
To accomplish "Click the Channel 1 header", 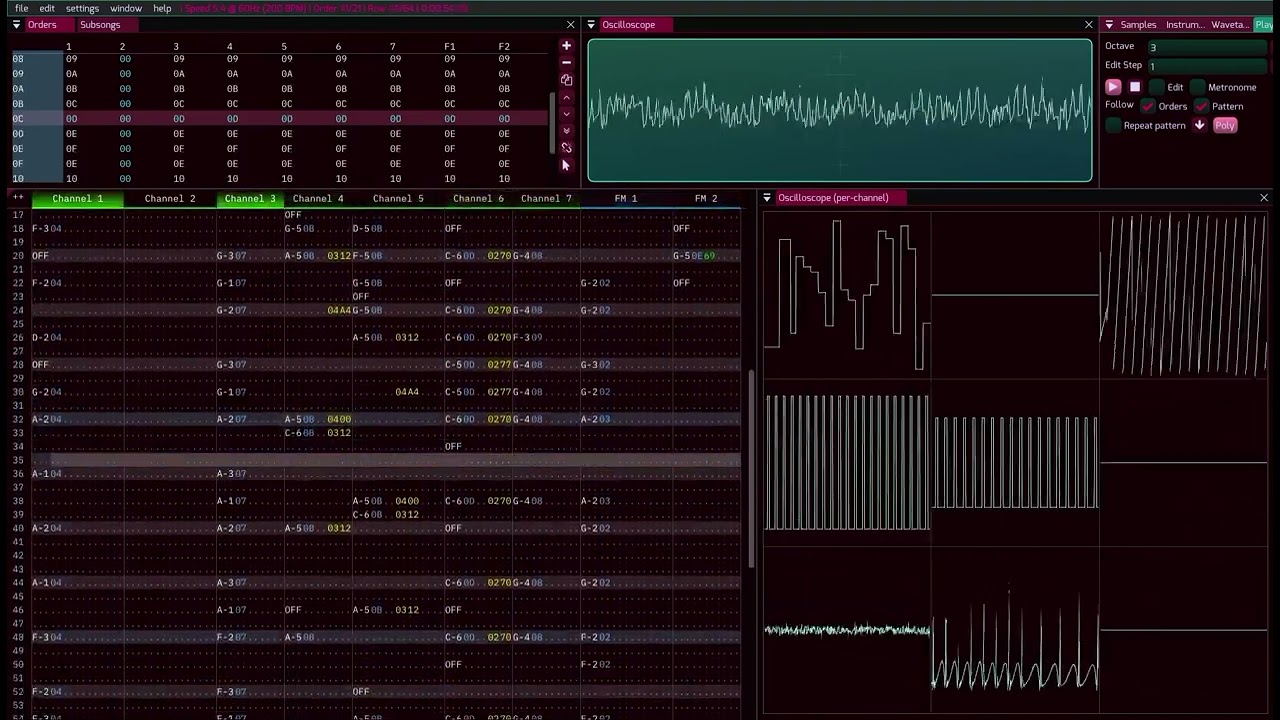I will [x=78, y=198].
